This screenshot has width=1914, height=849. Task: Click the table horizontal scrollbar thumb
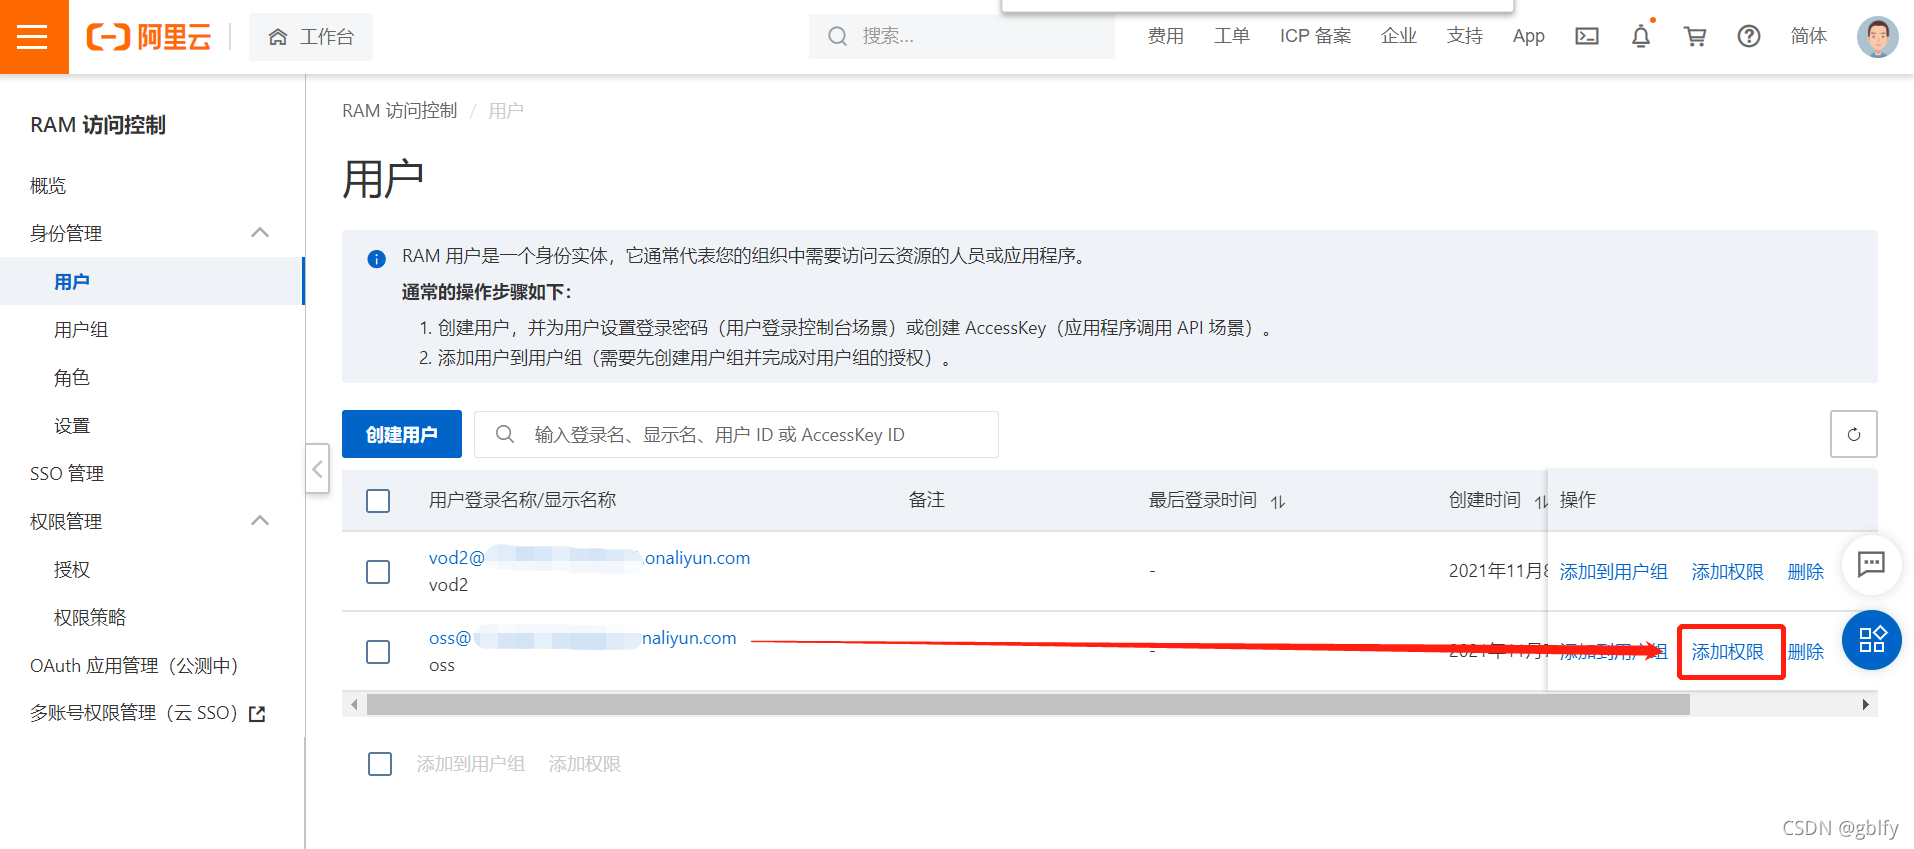click(1028, 705)
